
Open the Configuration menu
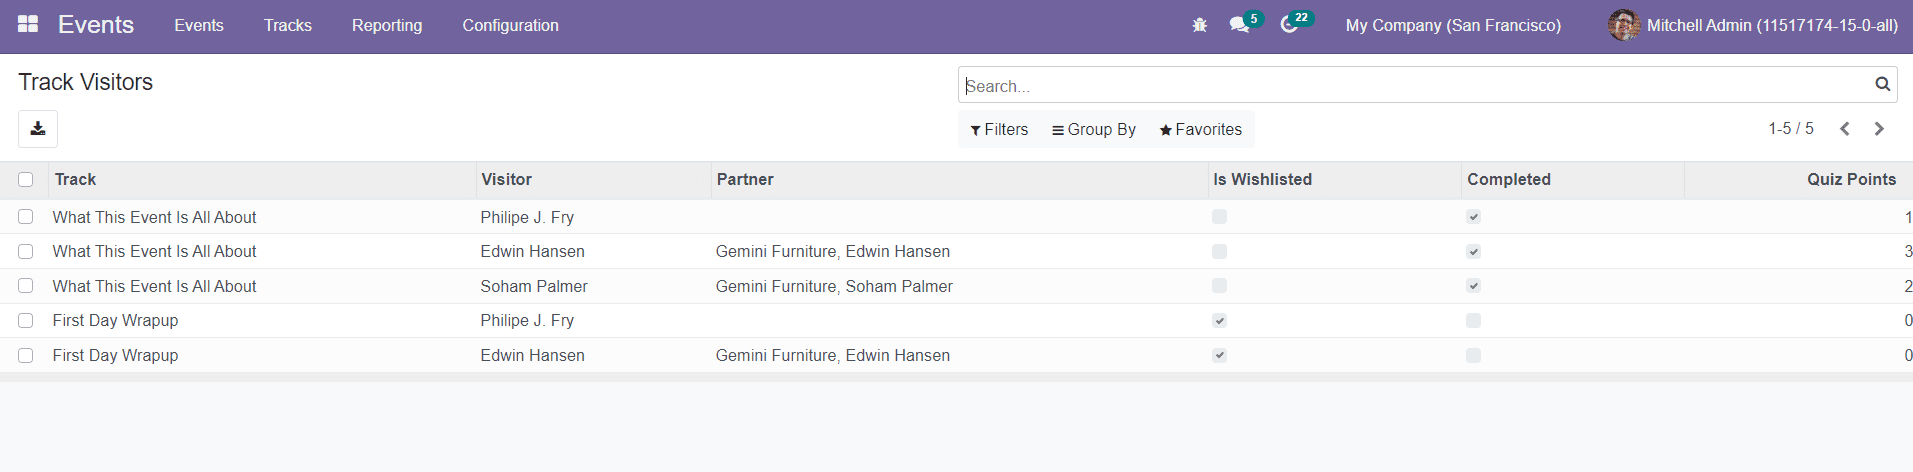[510, 25]
